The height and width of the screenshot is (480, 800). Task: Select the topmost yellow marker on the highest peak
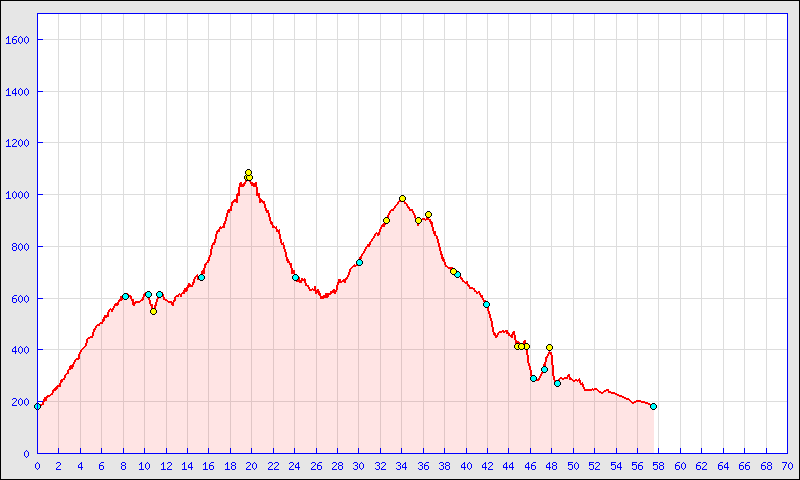click(x=248, y=172)
